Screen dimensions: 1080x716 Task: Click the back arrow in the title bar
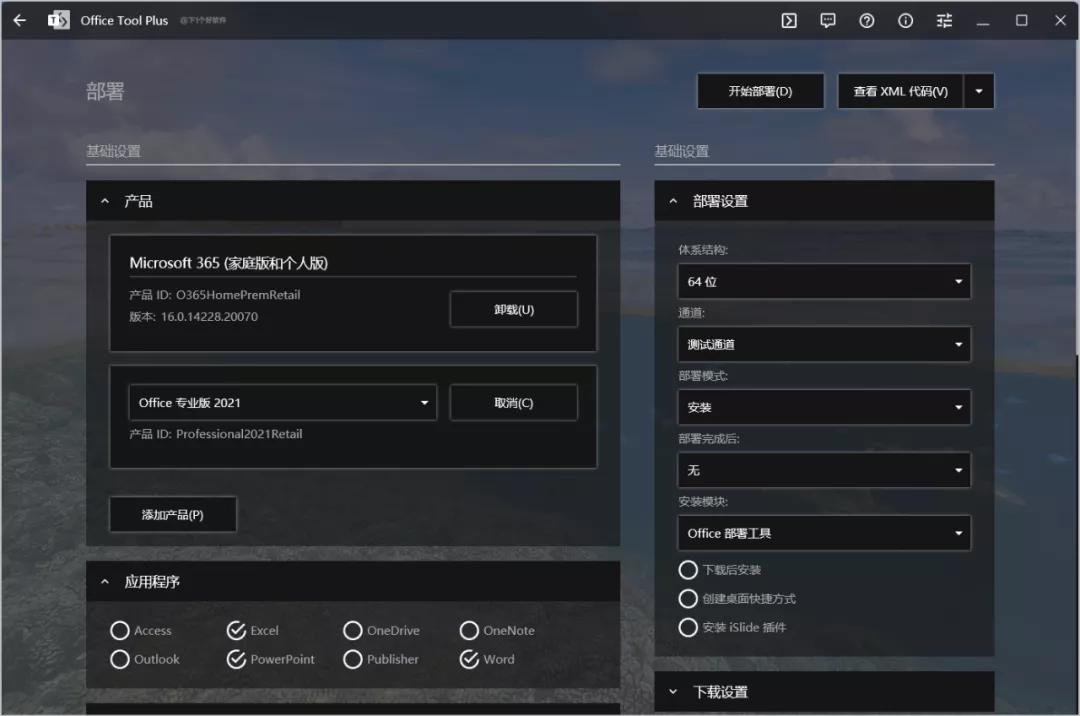(x=19, y=20)
